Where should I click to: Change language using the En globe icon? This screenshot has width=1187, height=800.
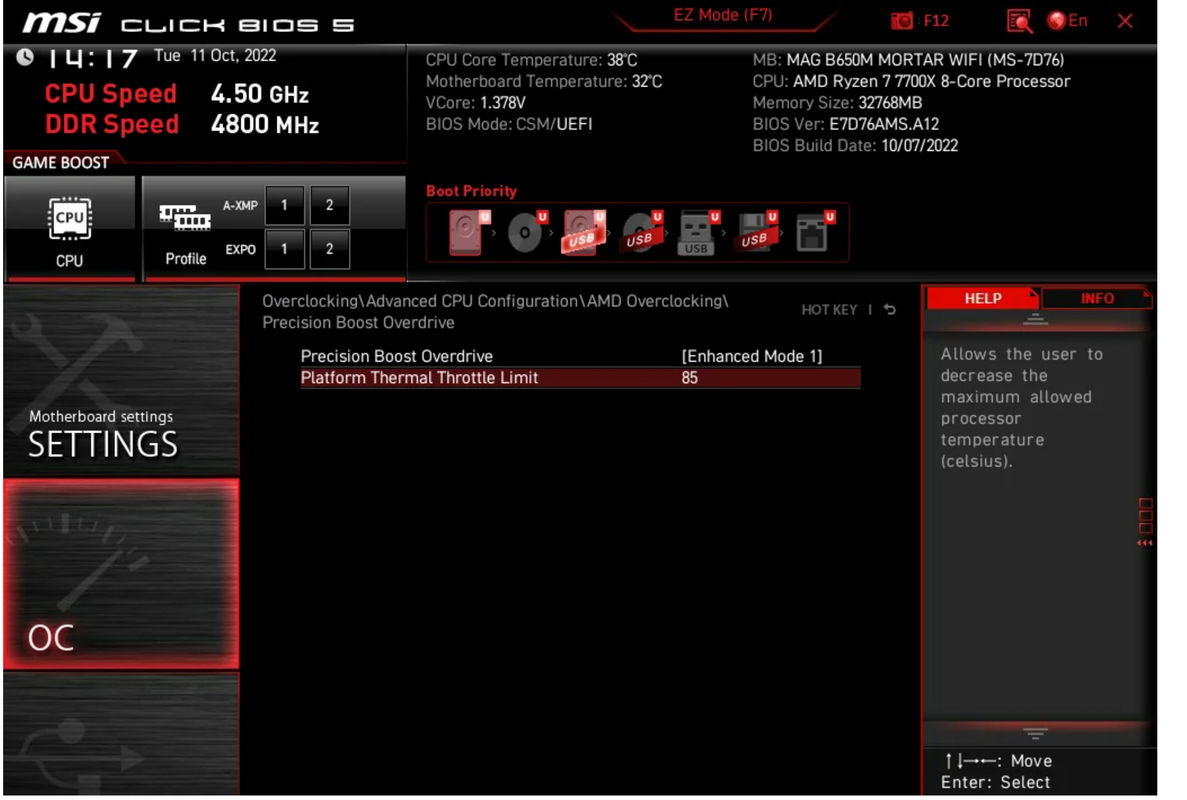[x=1068, y=20]
